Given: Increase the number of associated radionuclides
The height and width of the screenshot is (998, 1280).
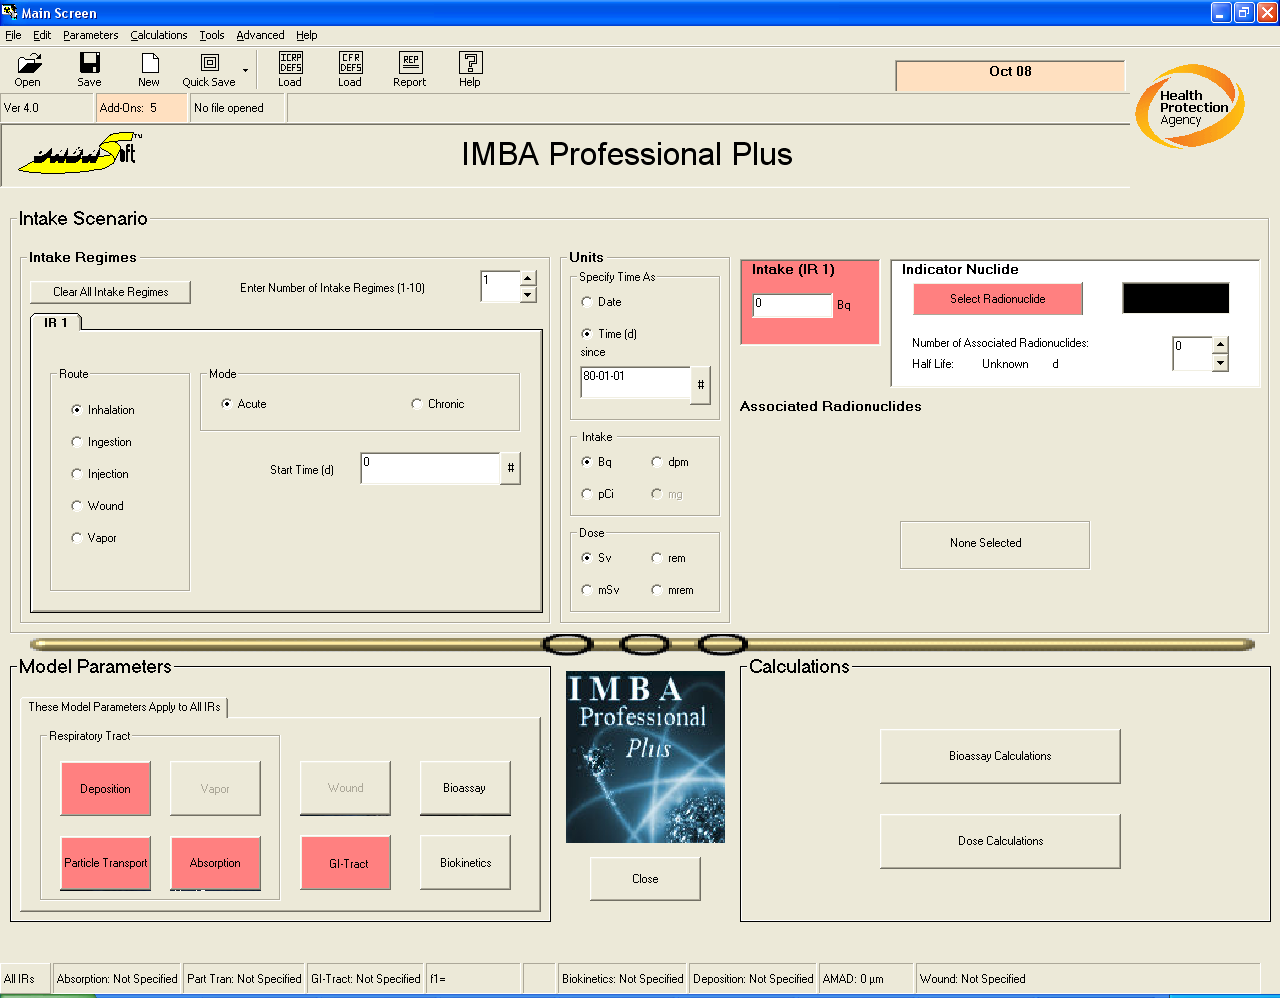Looking at the screenshot, I should pos(1220,345).
